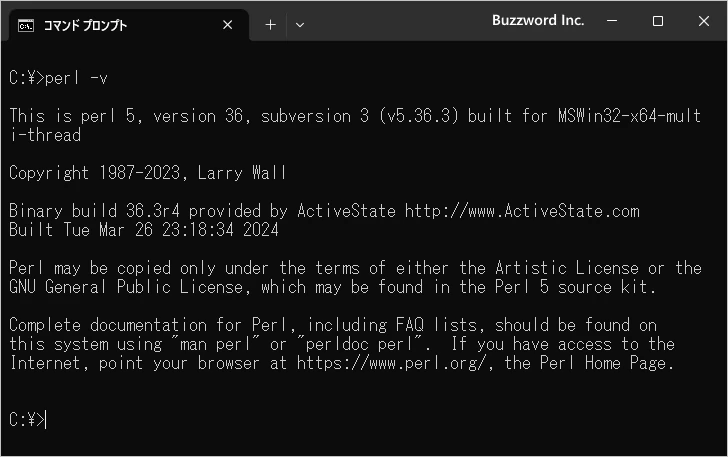
Task: Click the GNU General Public License text
Action: [x=126, y=287]
